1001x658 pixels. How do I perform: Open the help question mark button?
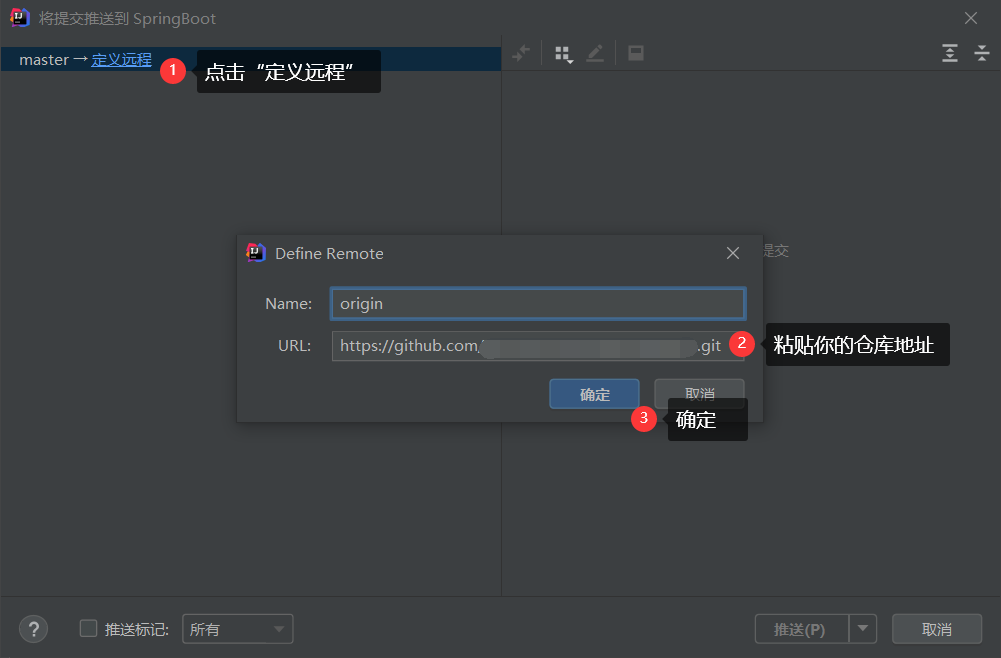pos(33,629)
